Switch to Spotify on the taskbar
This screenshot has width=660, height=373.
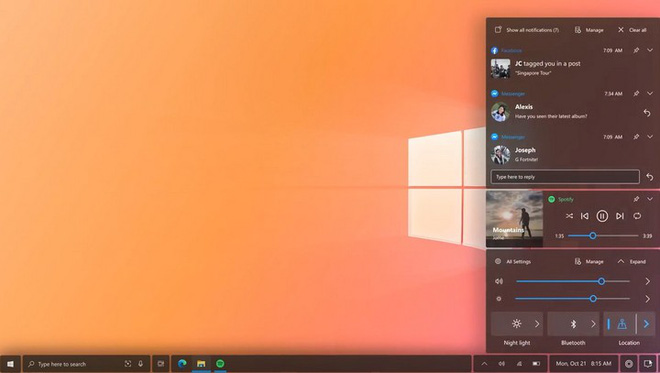[x=220, y=364]
